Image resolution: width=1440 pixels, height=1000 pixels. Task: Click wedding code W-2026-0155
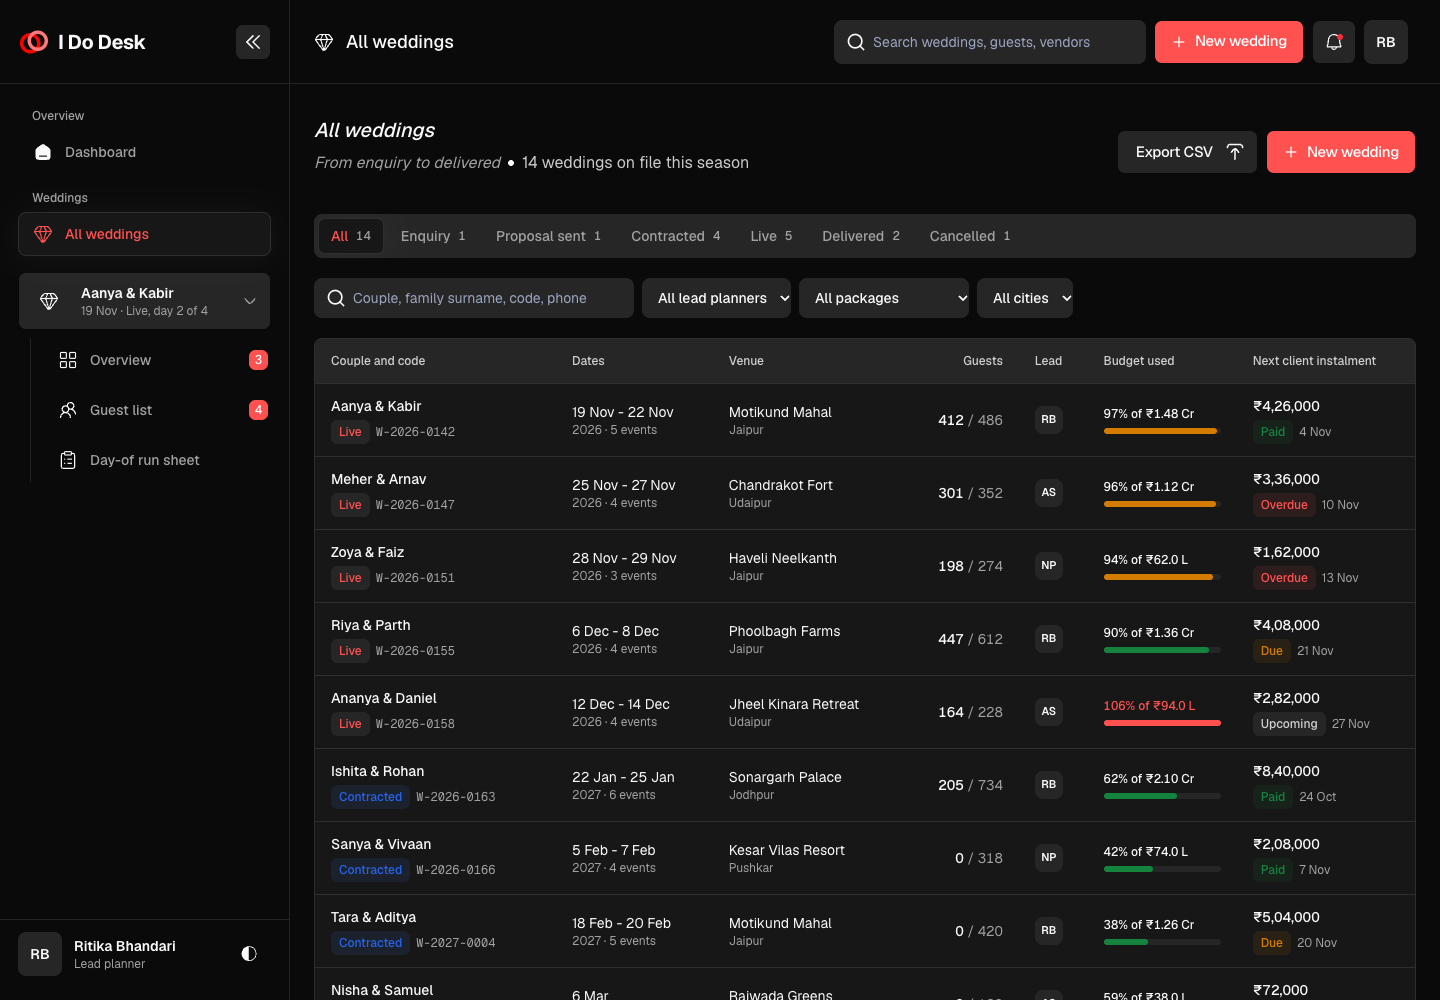click(415, 651)
